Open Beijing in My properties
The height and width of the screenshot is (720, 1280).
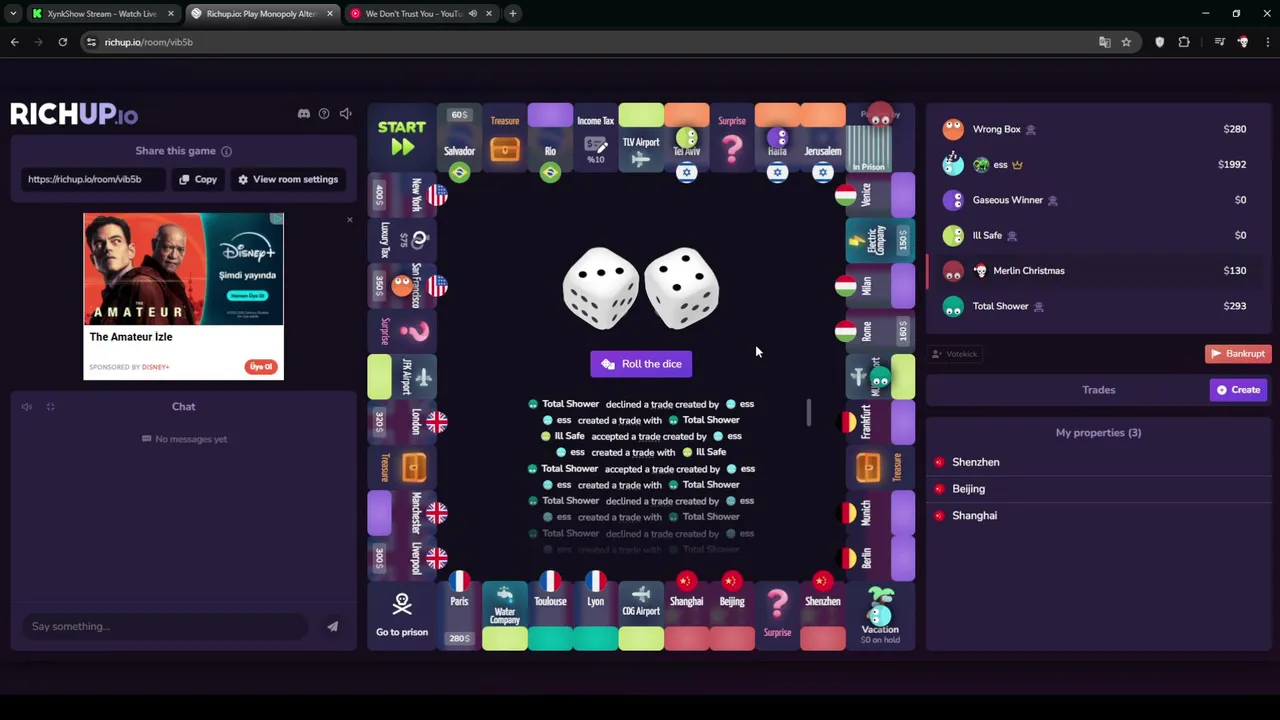pos(1097,489)
